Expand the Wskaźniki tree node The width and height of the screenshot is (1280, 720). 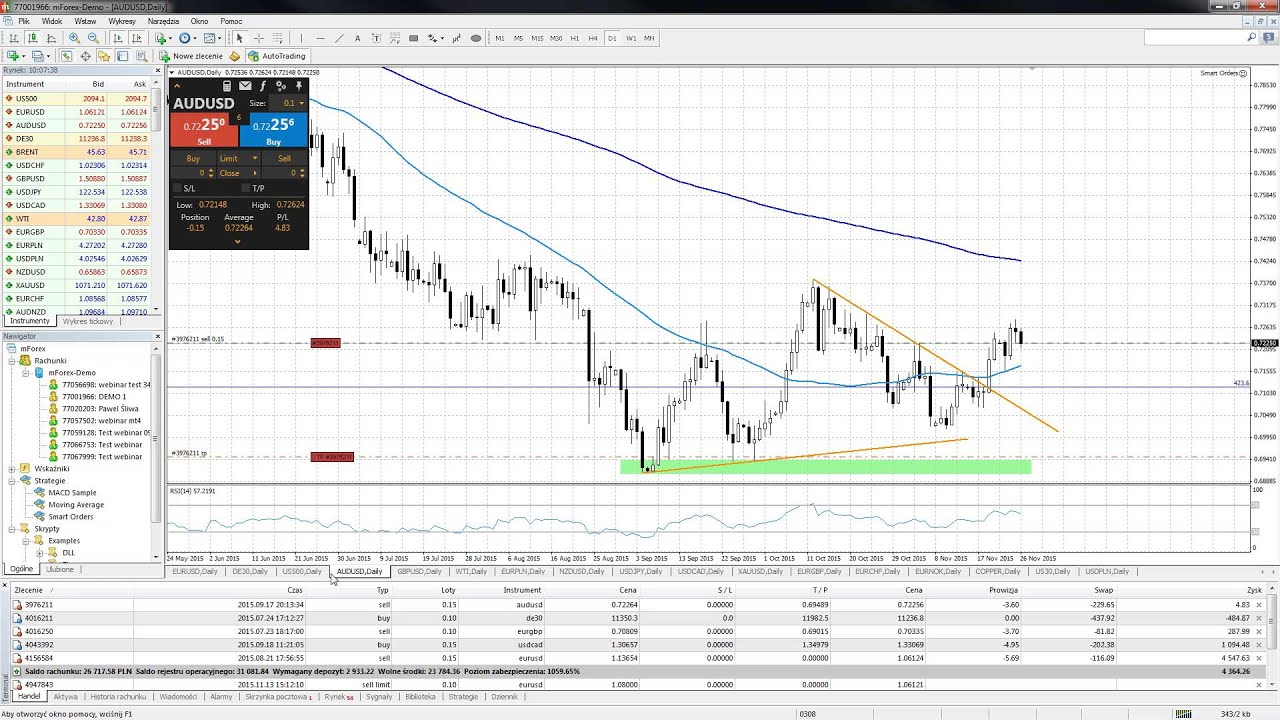point(13,468)
